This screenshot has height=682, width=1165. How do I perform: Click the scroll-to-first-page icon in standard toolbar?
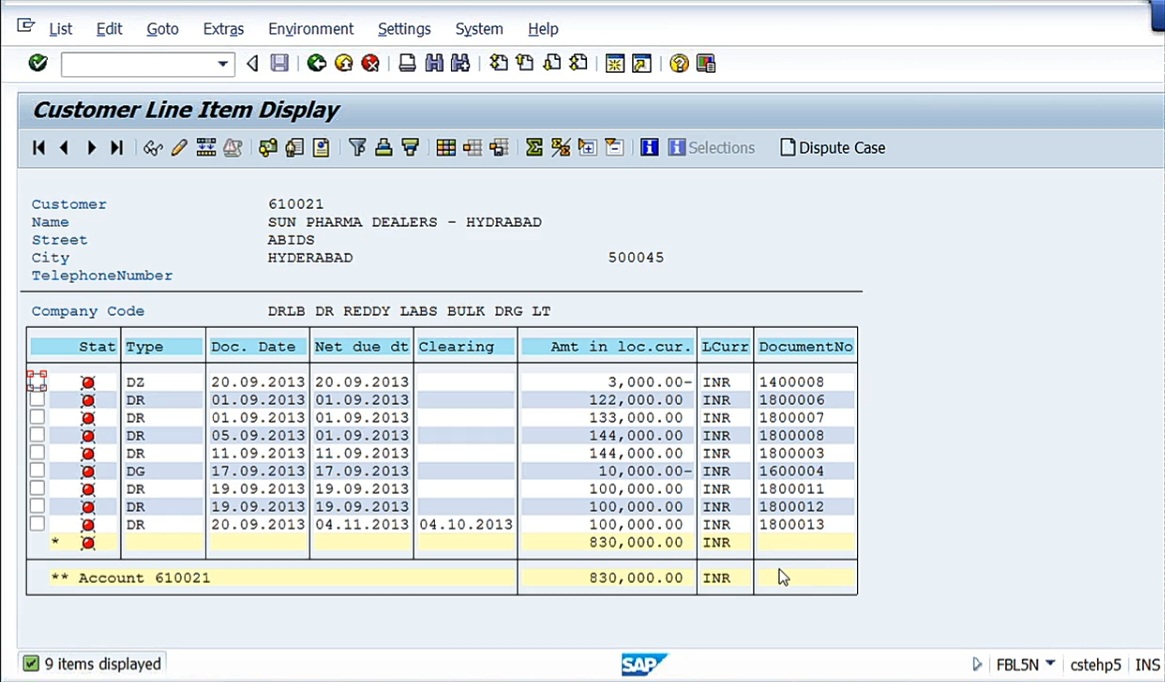[499, 63]
